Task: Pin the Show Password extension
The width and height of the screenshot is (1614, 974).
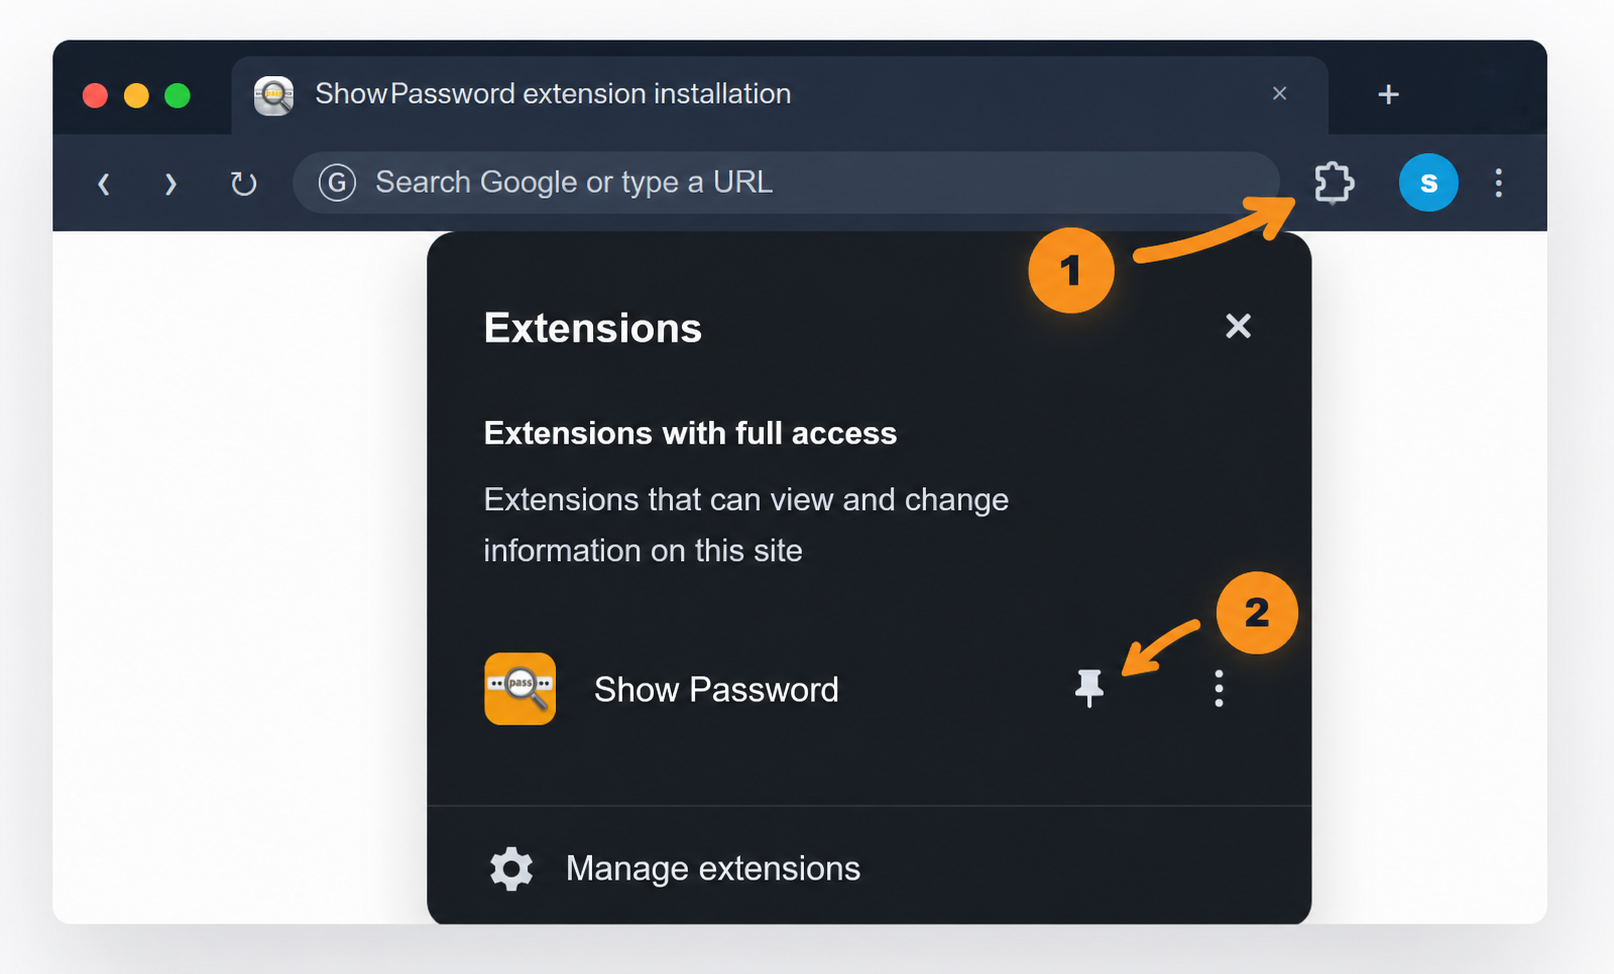Action: (x=1089, y=688)
